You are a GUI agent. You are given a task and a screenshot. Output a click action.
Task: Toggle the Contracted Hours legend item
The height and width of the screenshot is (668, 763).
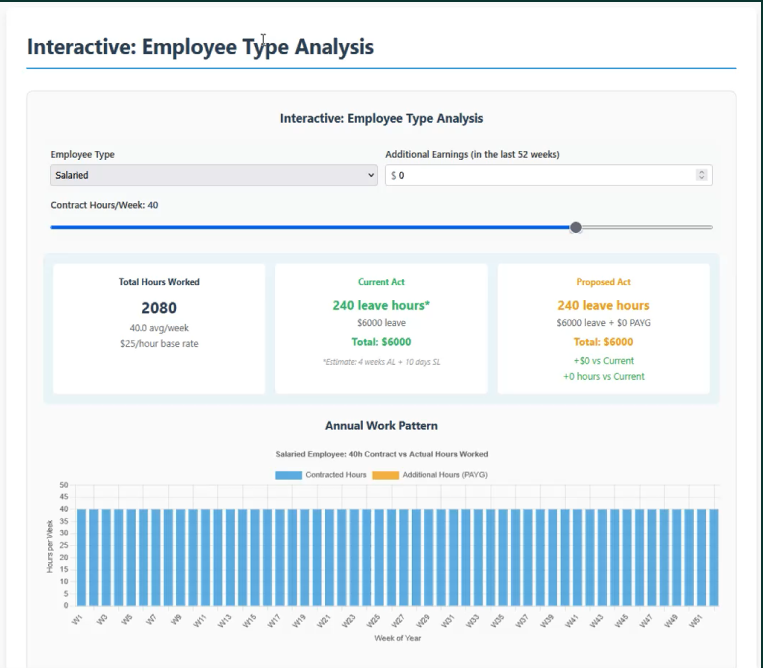point(321,475)
